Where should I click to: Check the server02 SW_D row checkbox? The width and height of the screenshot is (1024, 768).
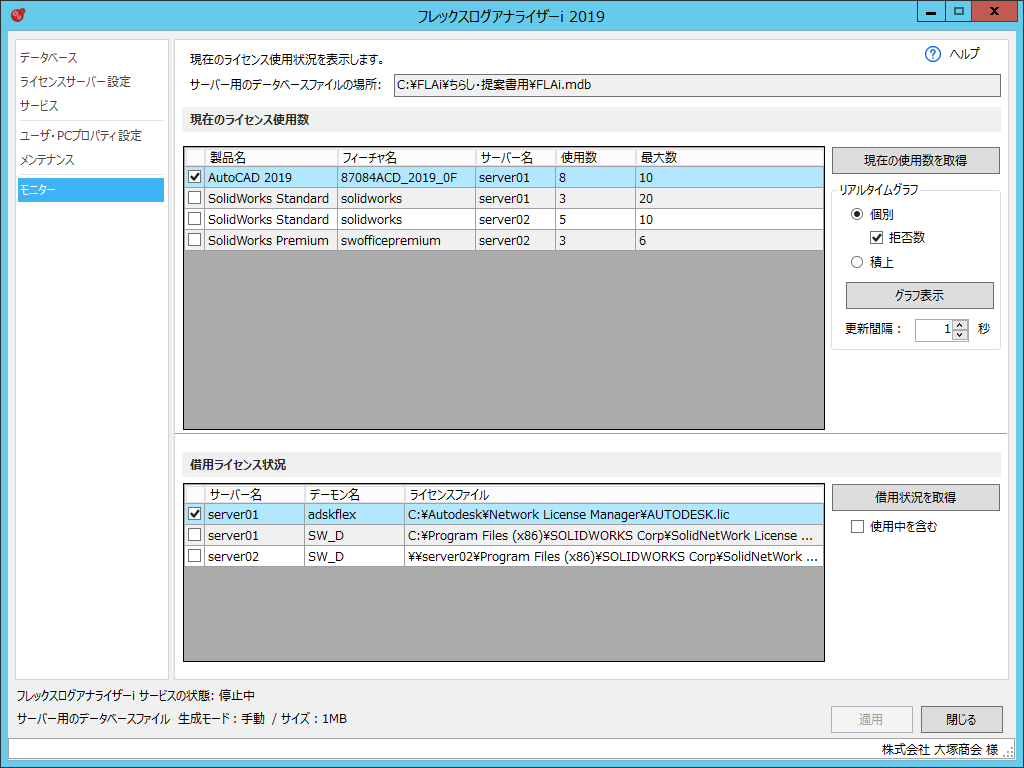click(194, 556)
